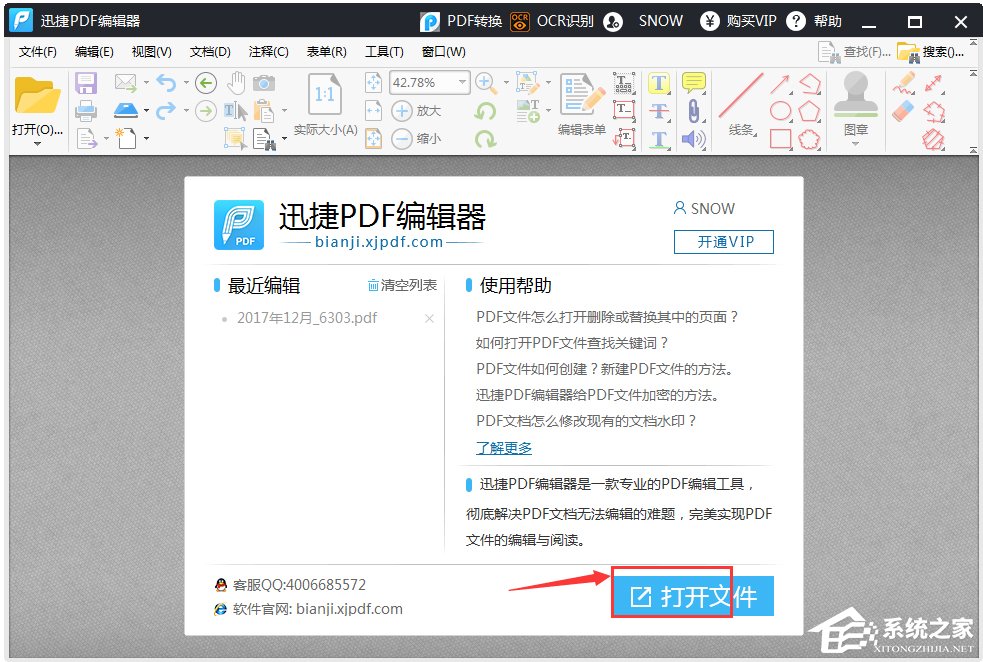Click the 开通VIP button
The image size is (983, 662).
(x=723, y=242)
